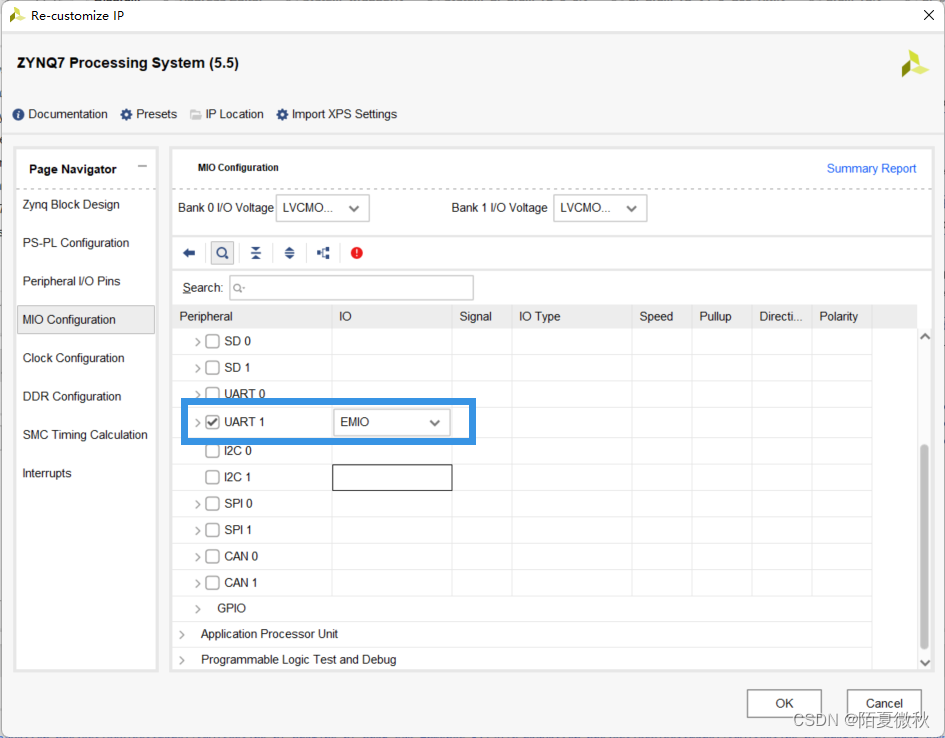Click the empty IO cell for I2C 1

click(x=392, y=477)
